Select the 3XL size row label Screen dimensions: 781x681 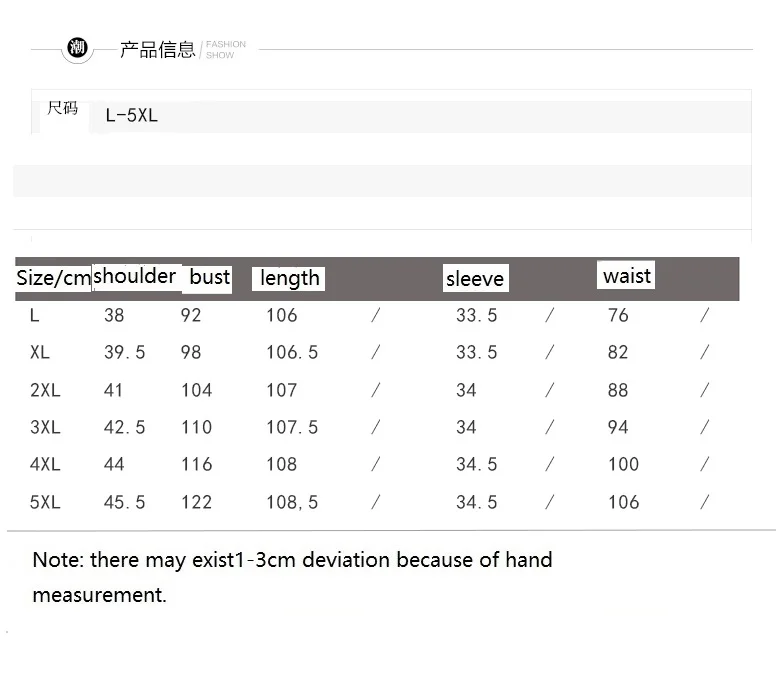pyautogui.click(x=45, y=427)
